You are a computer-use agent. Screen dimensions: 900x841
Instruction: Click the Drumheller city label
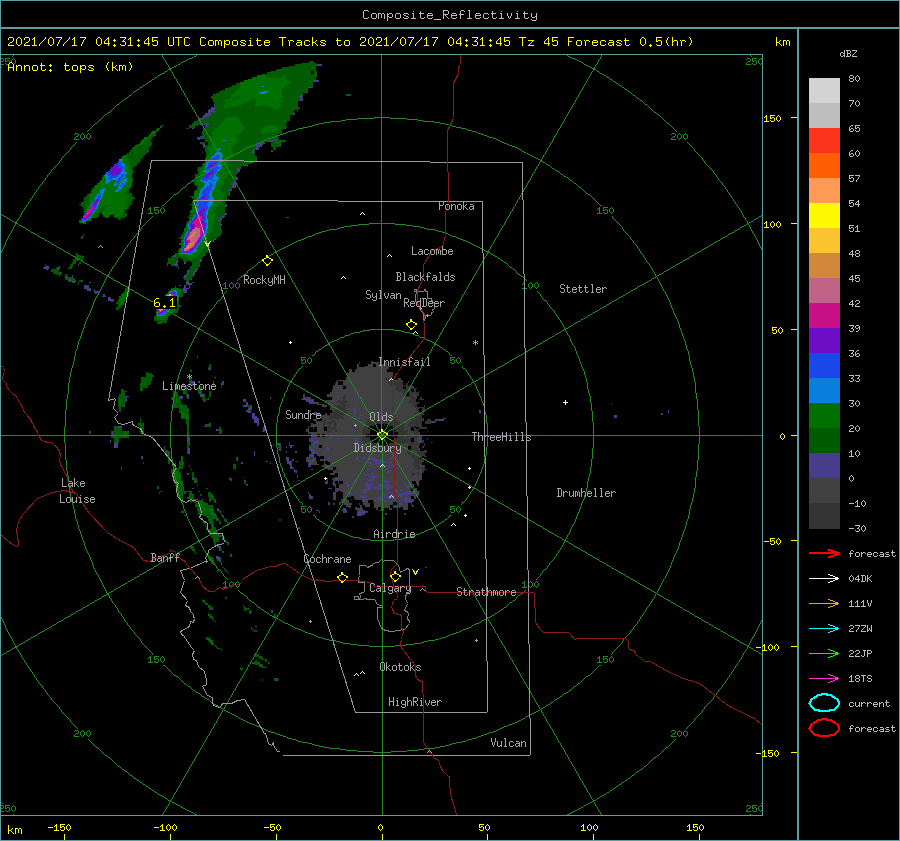[586, 493]
